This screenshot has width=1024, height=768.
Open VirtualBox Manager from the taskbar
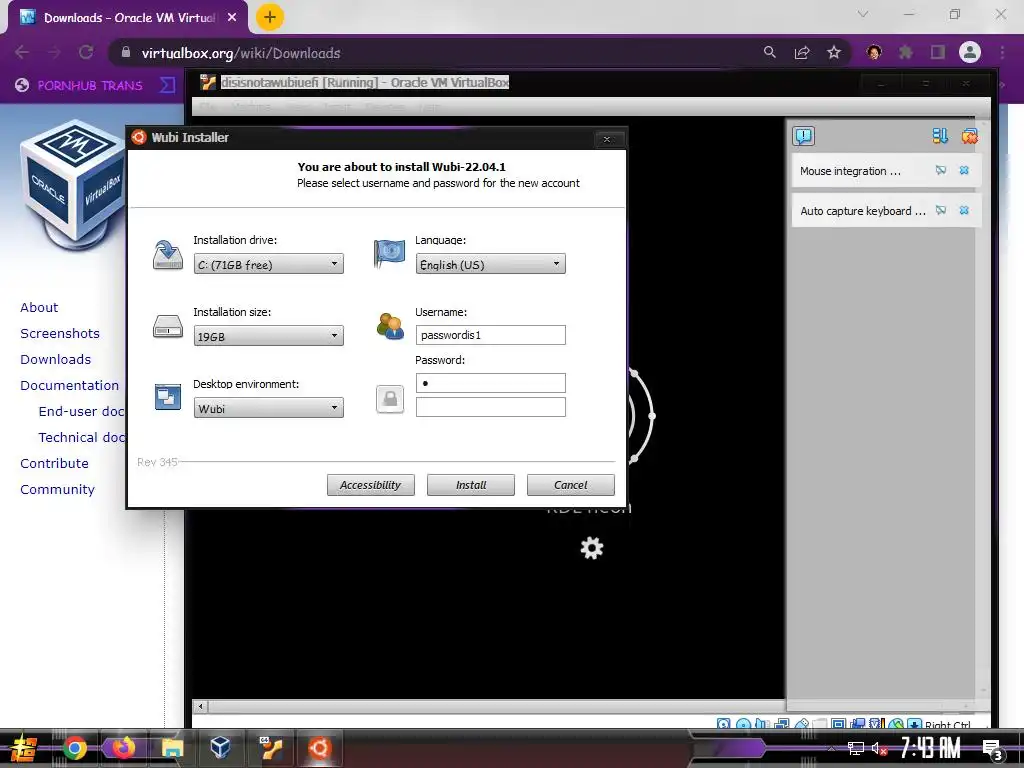pyautogui.click(x=221, y=747)
